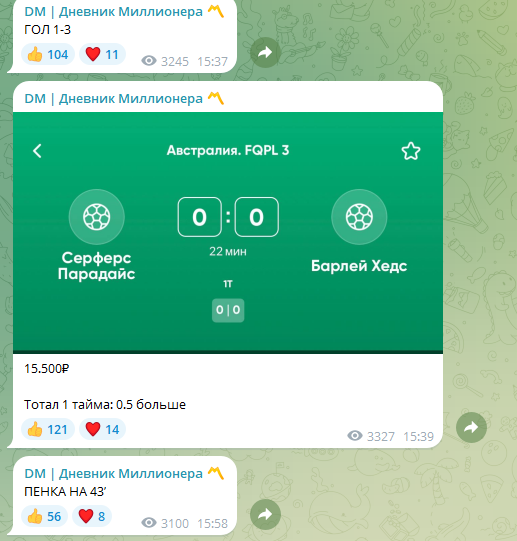Toggle thumbs-up reaction showing 56
The height and width of the screenshot is (541, 517).
(x=45, y=516)
